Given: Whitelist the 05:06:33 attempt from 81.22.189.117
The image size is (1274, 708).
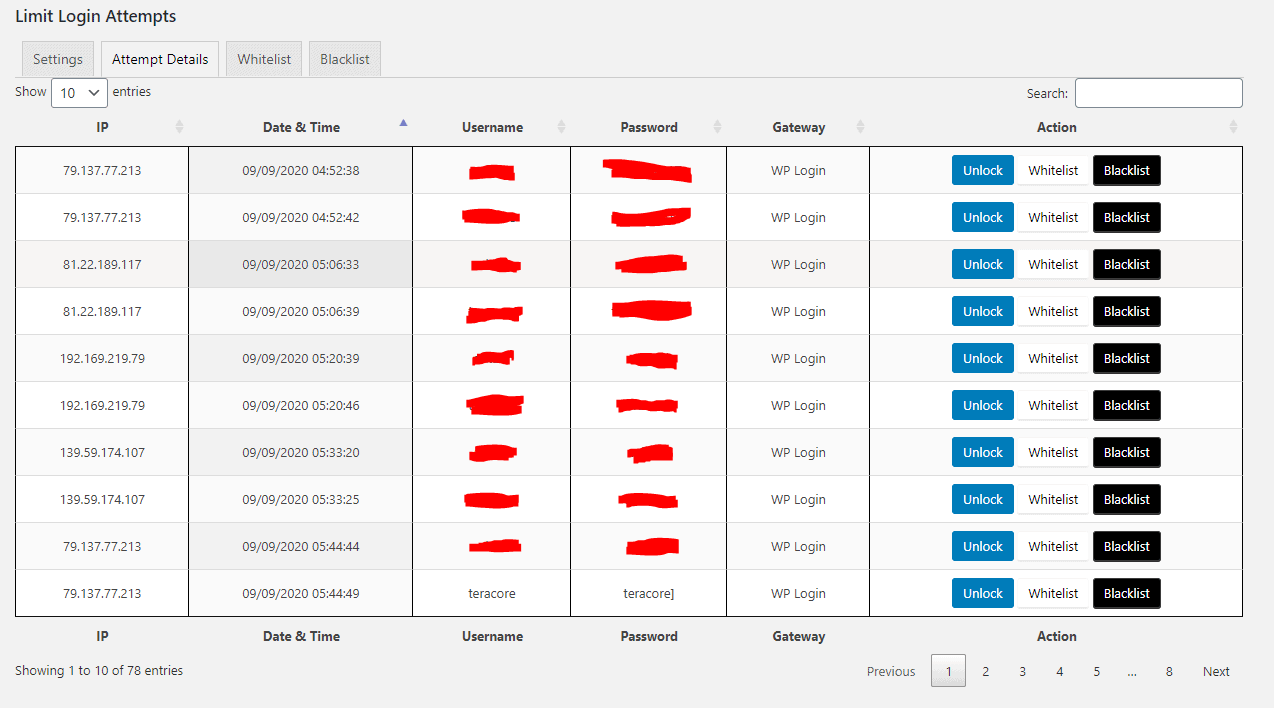Looking at the screenshot, I should pos(1053,264).
